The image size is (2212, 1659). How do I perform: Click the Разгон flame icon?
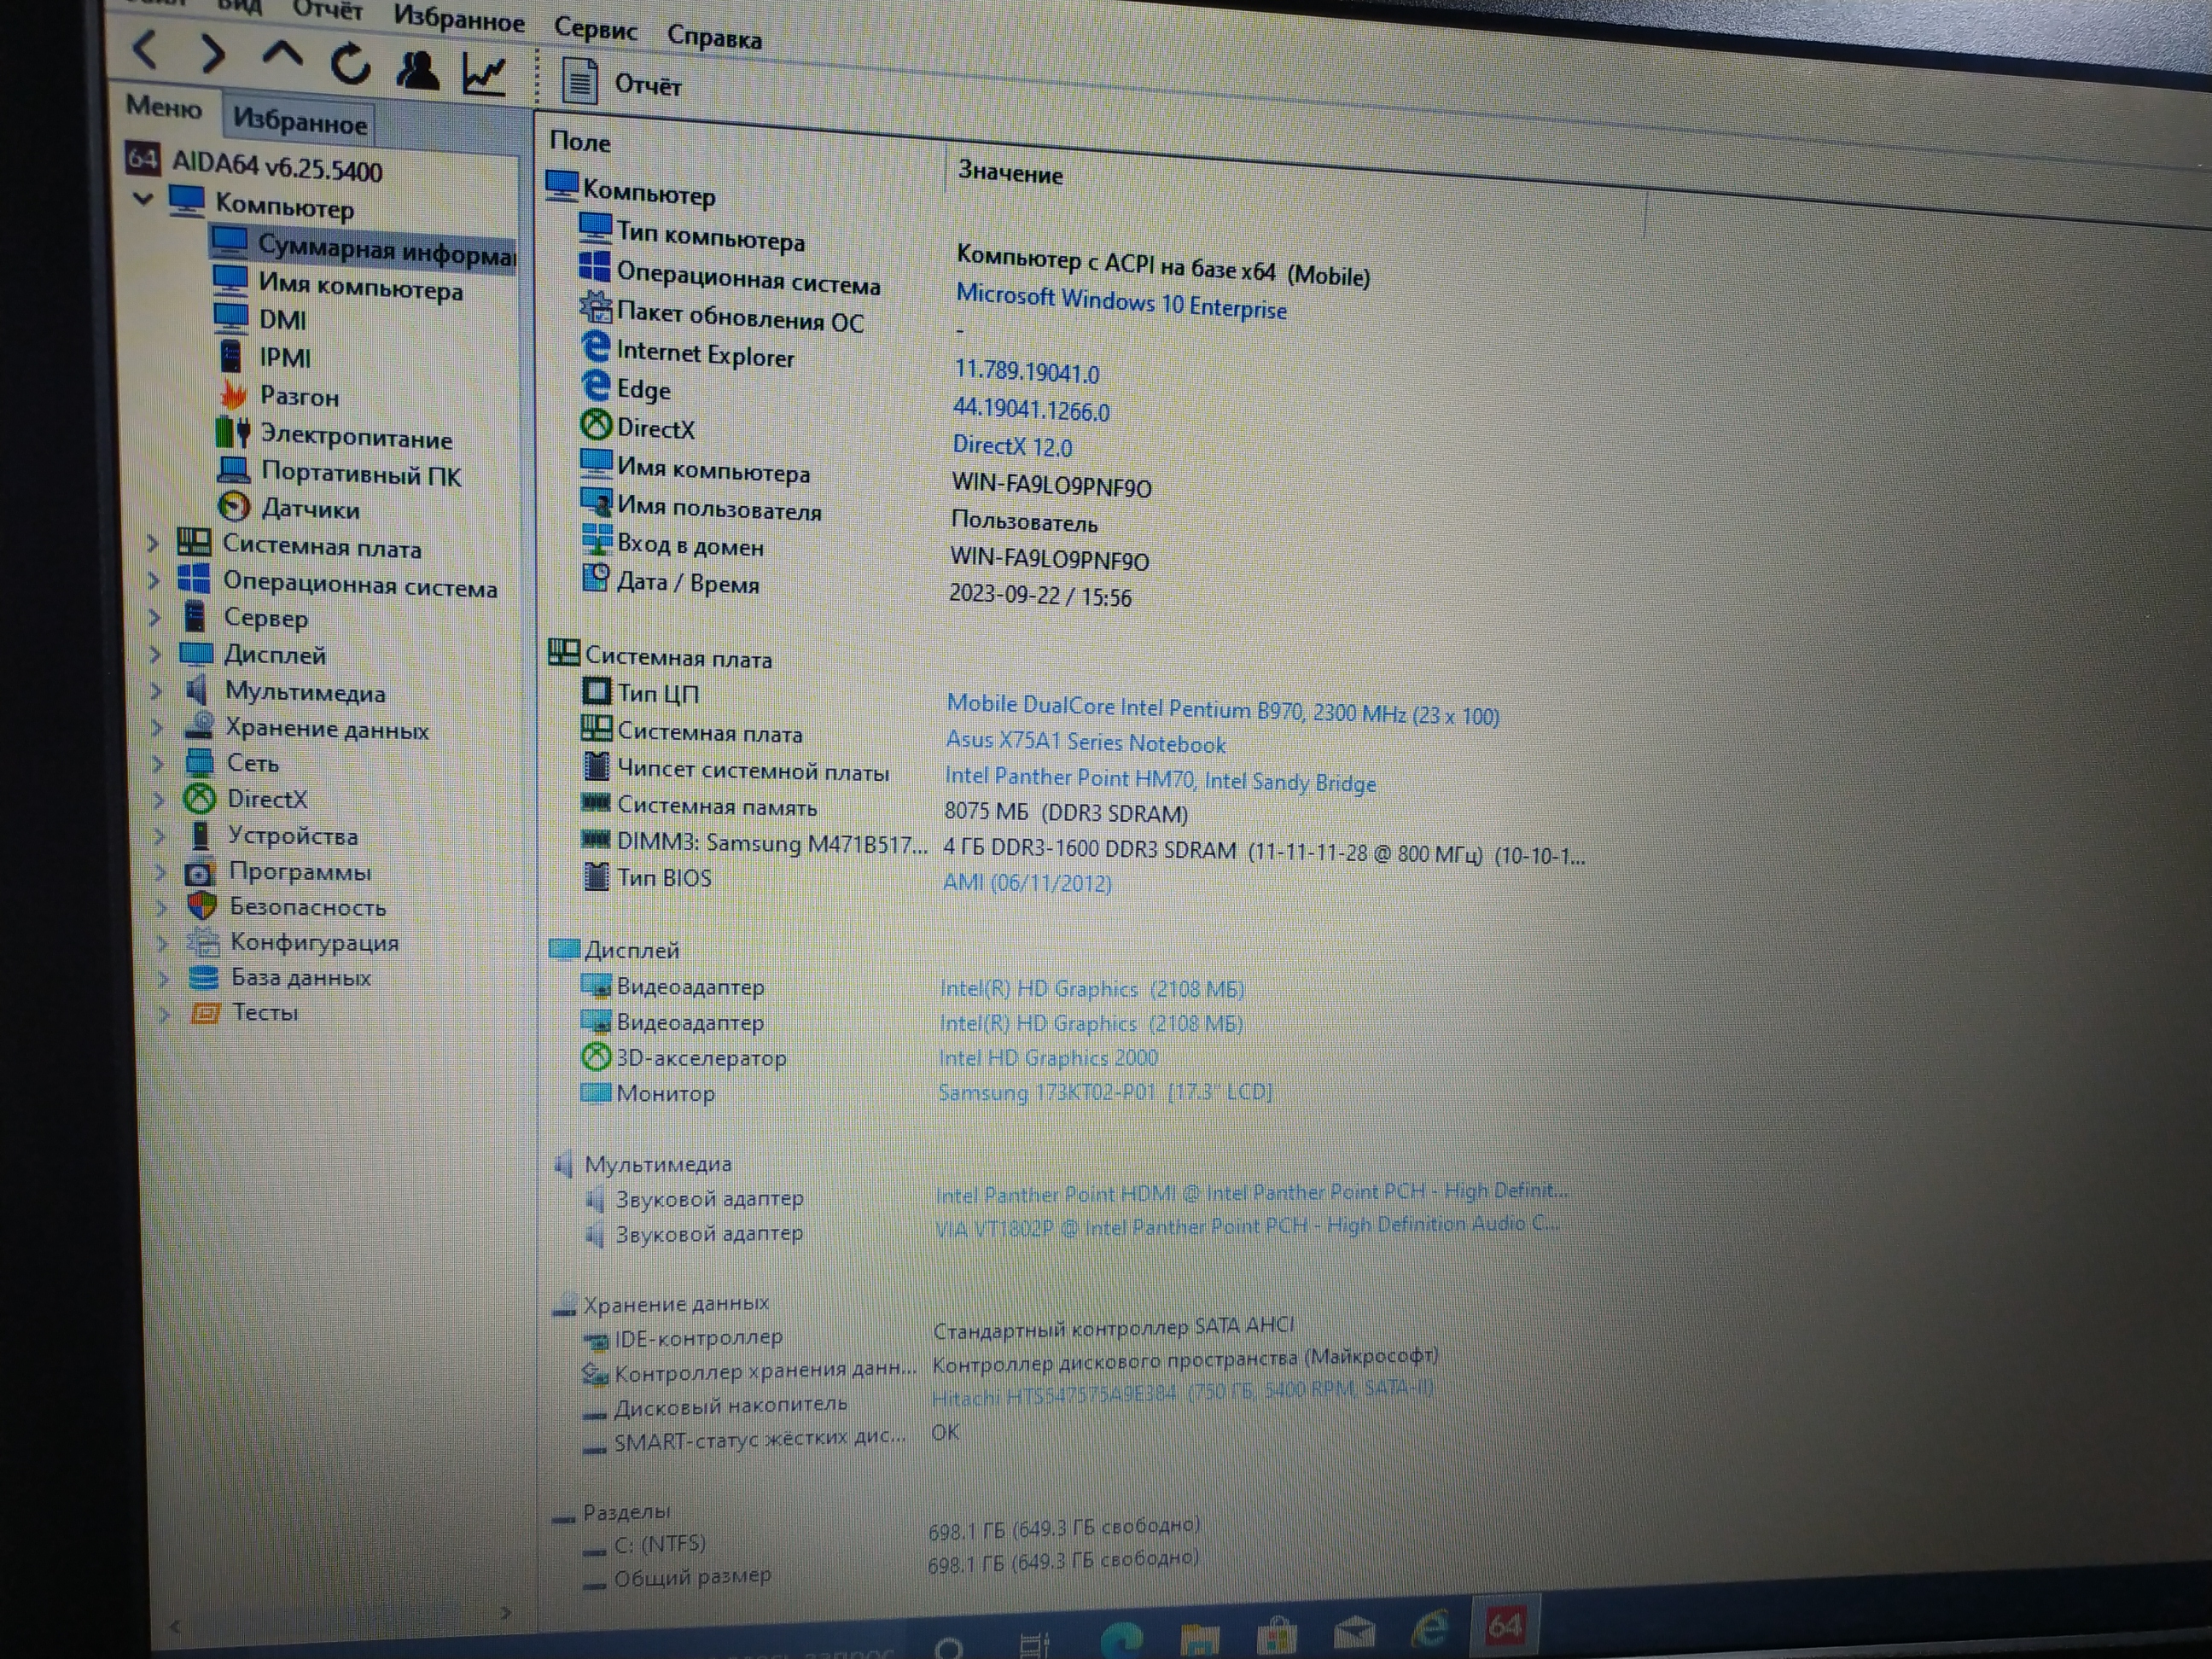[233, 395]
